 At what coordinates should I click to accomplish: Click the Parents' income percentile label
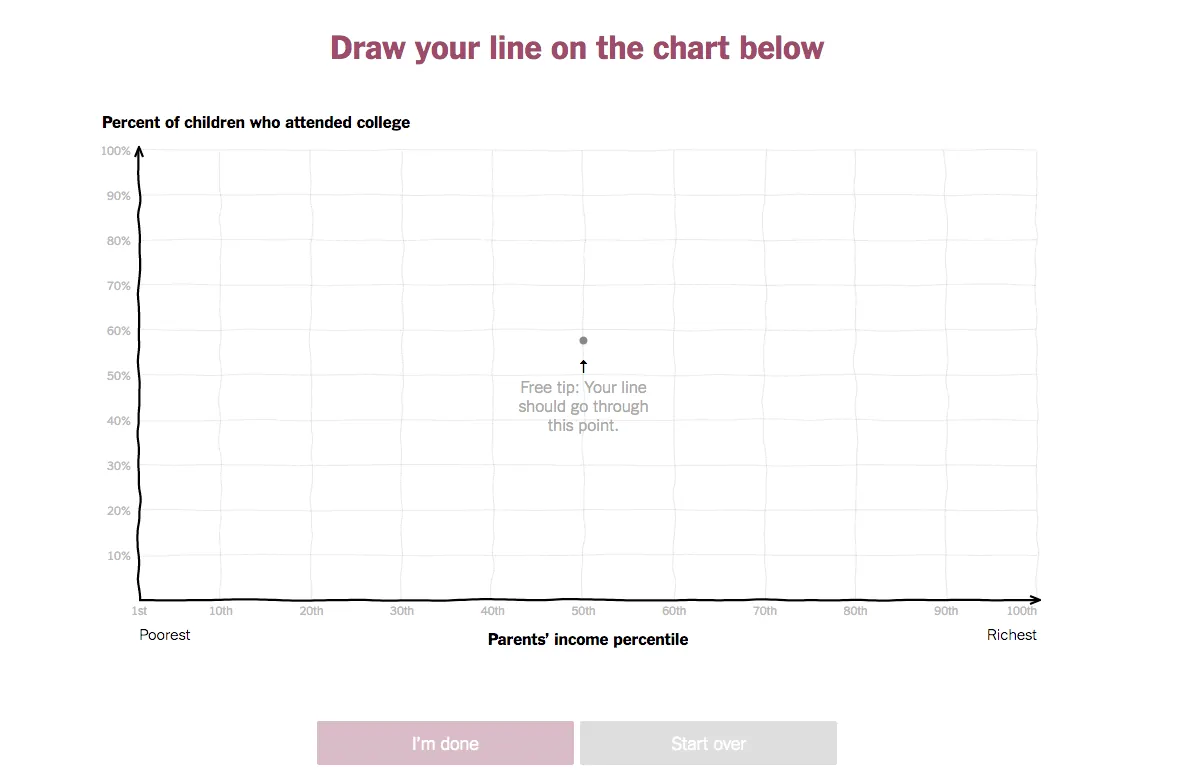[x=587, y=639]
